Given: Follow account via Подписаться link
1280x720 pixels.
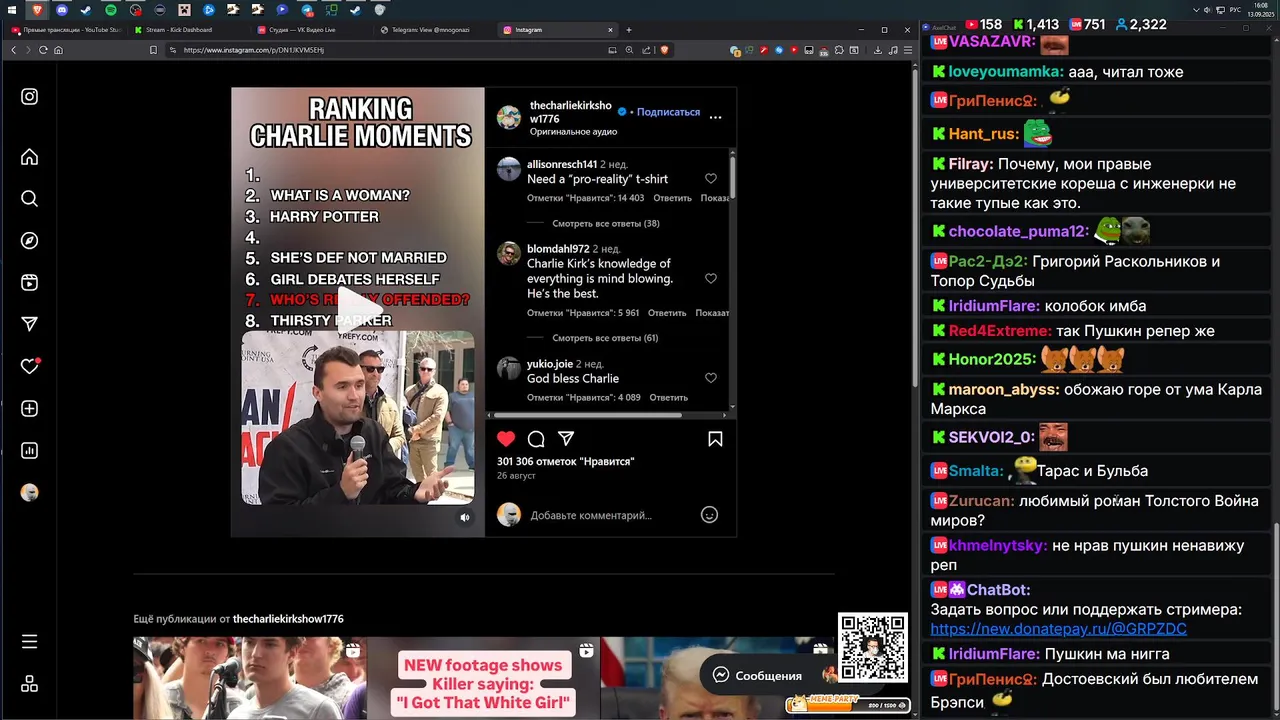Looking at the screenshot, I should (x=668, y=112).
